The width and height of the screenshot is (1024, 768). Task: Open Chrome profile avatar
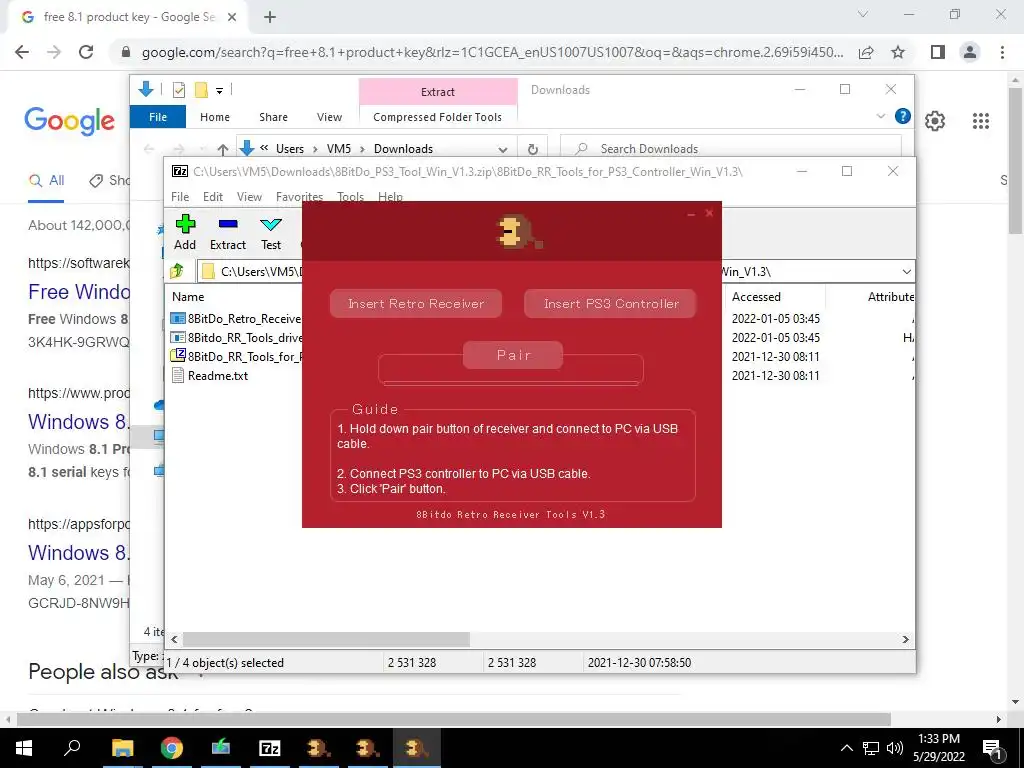point(970,52)
